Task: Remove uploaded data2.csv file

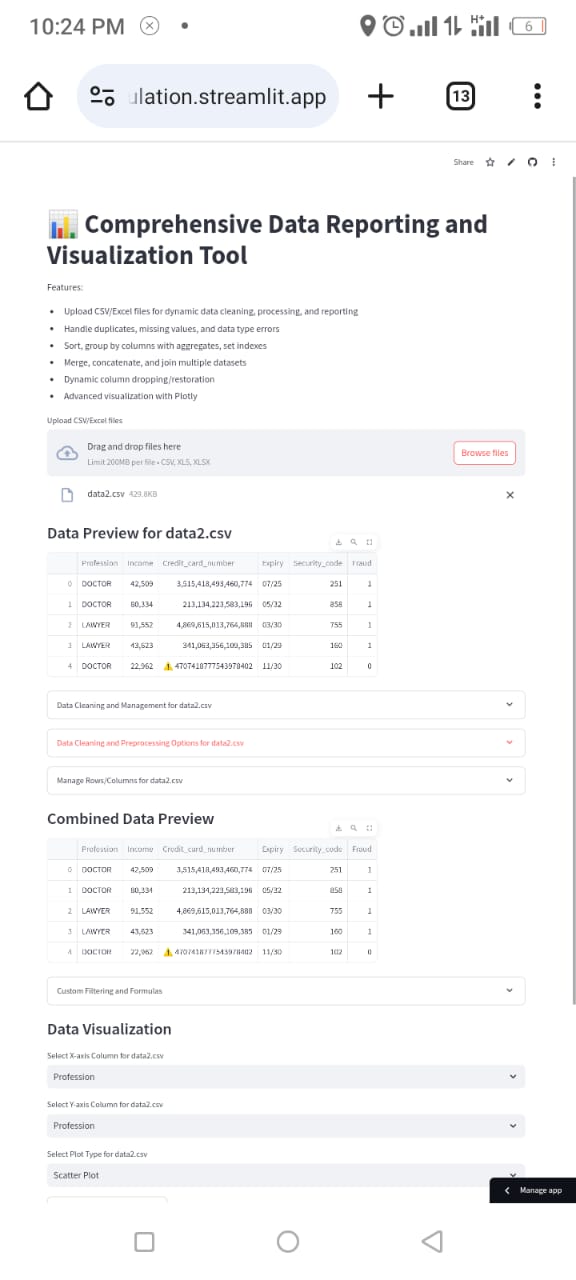Action: [x=510, y=494]
